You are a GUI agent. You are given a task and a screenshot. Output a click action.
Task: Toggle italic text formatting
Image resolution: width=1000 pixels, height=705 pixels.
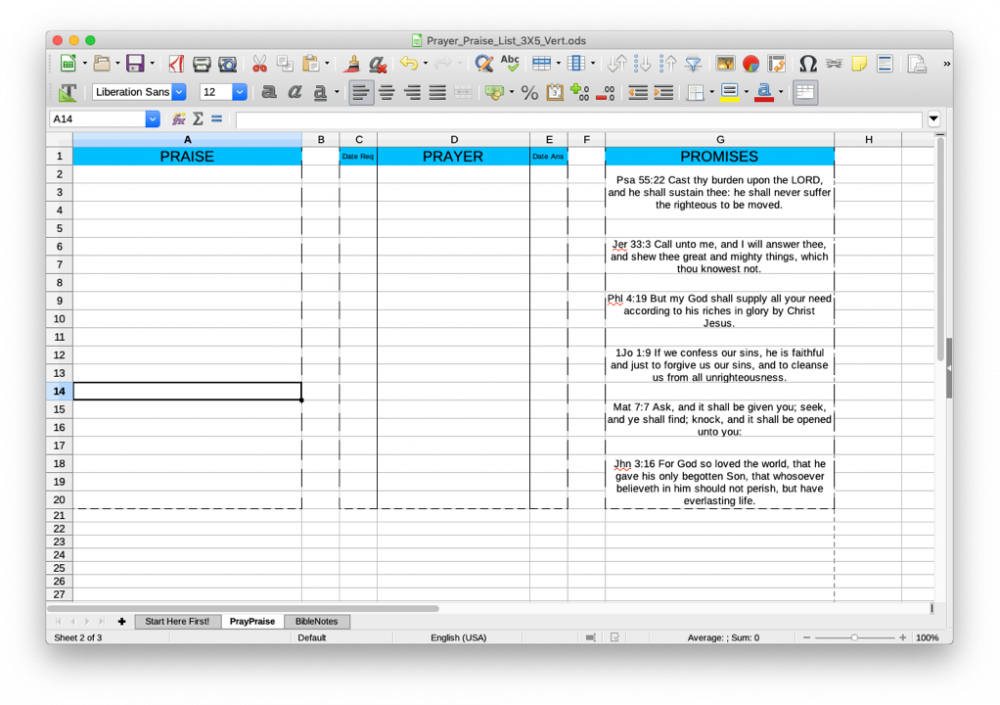coord(294,93)
